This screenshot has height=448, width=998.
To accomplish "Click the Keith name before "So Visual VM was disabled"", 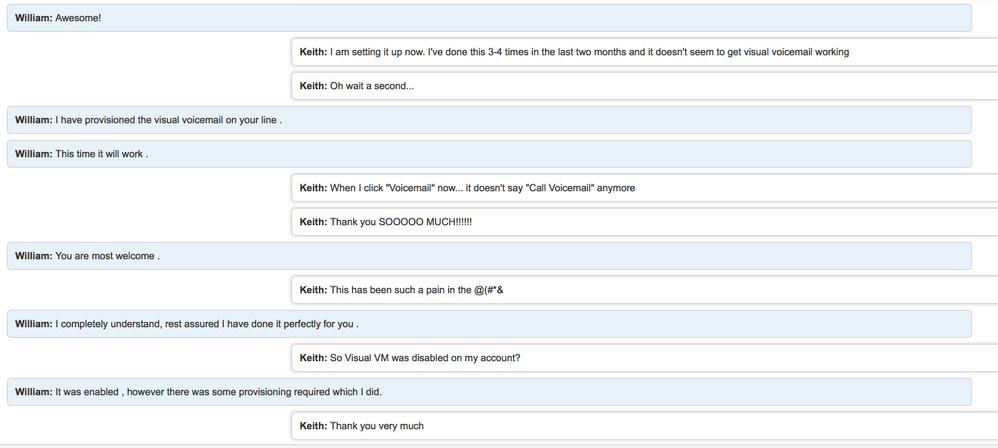I will [x=313, y=358].
